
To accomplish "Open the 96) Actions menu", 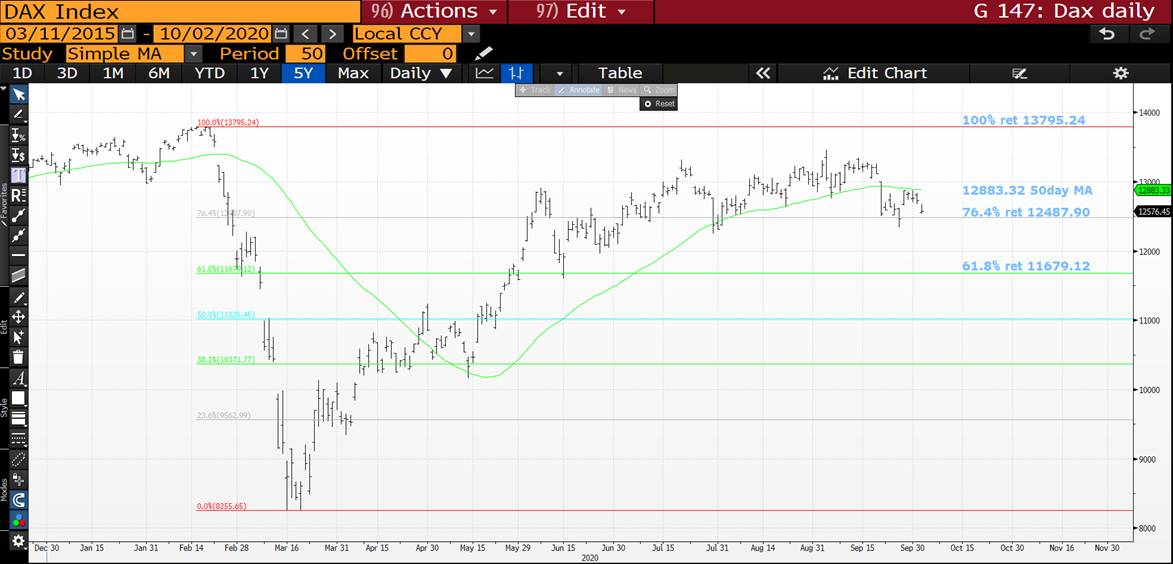I will (434, 11).
